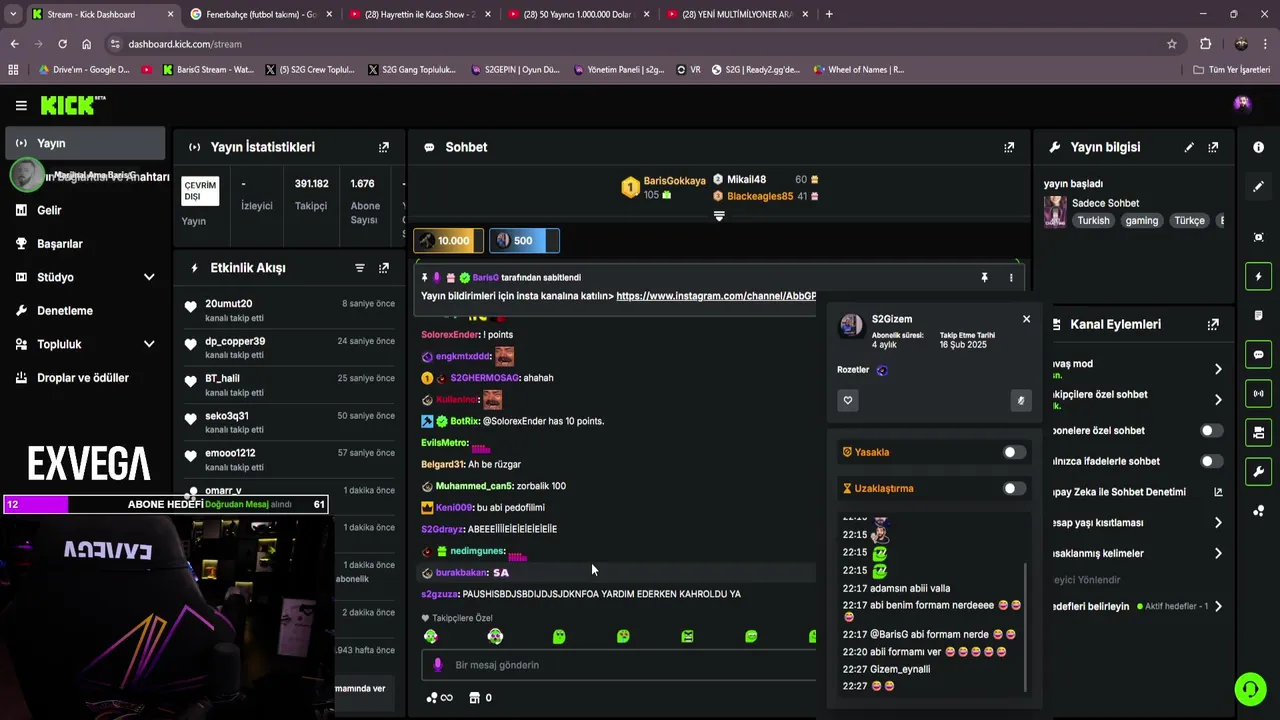The image size is (1280, 720).
Task: Click the gaming stream tag
Action: (x=1141, y=221)
